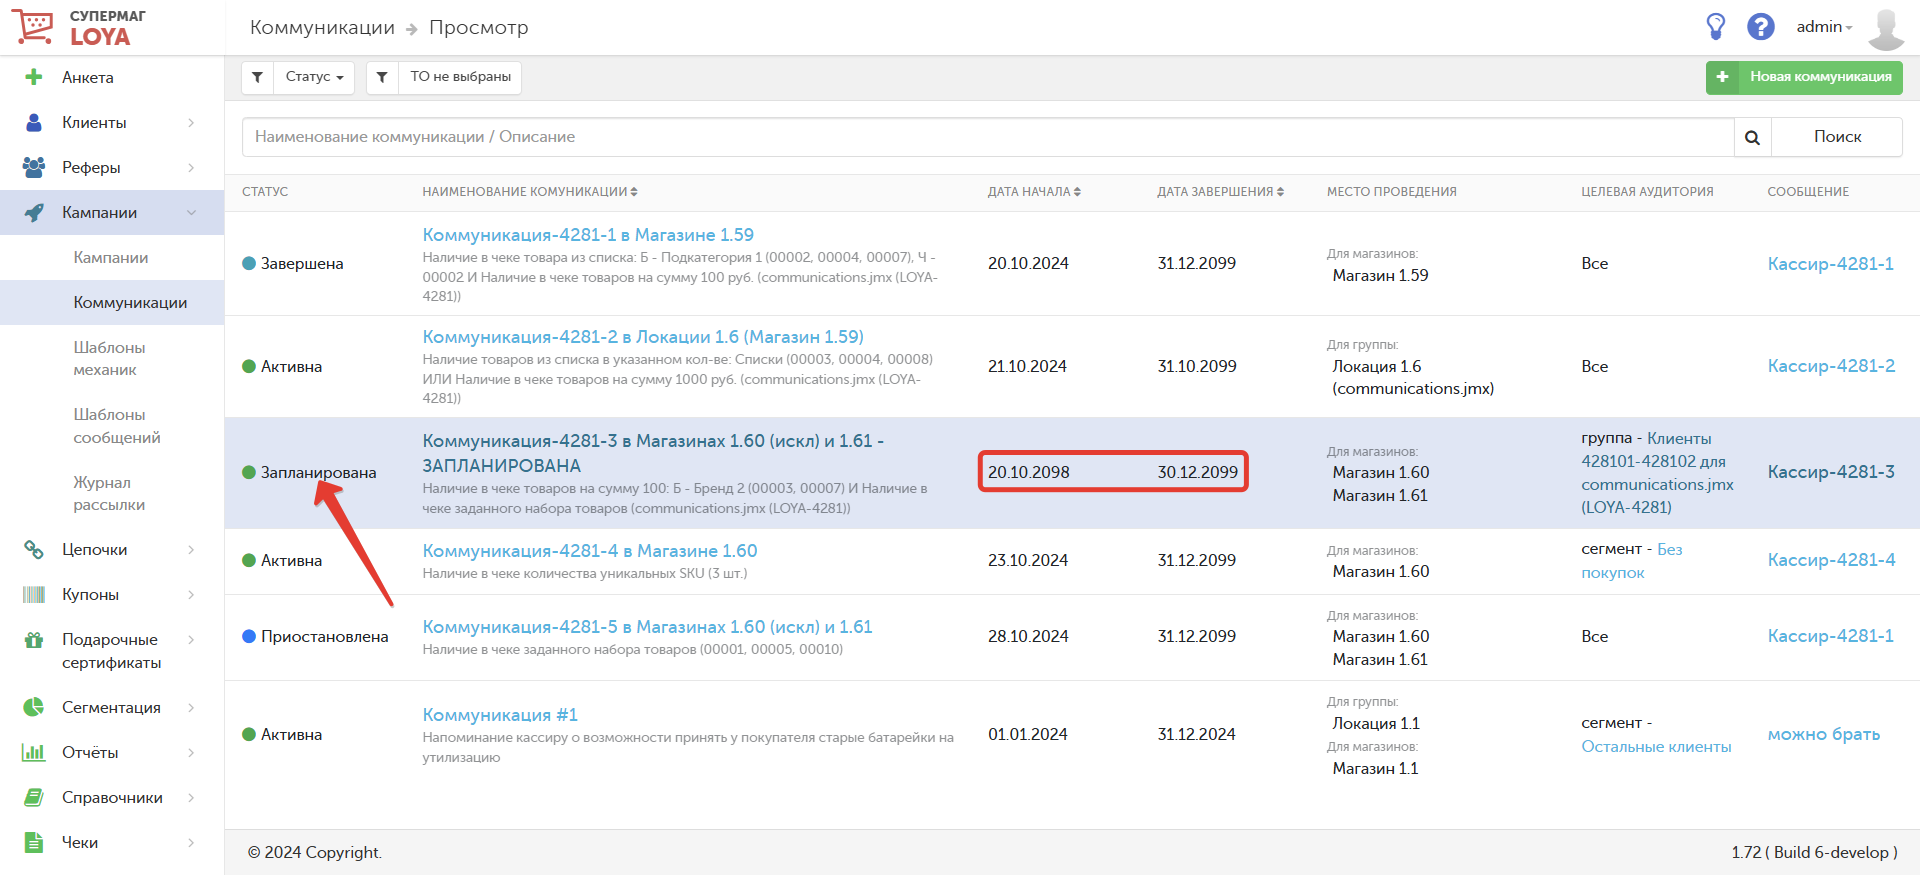
Task: Open Шаблоны механик submenu item
Action: pos(109,358)
